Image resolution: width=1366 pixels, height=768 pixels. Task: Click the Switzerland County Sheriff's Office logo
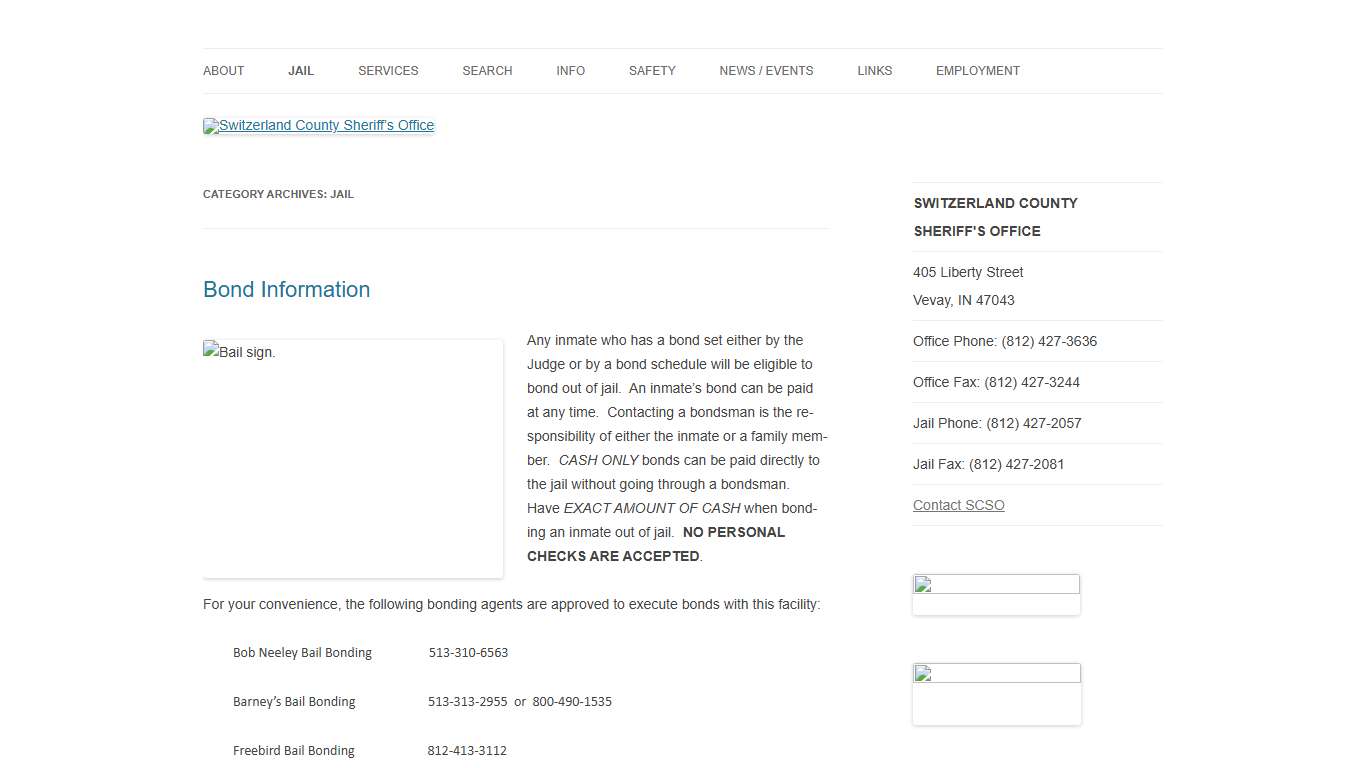click(318, 126)
